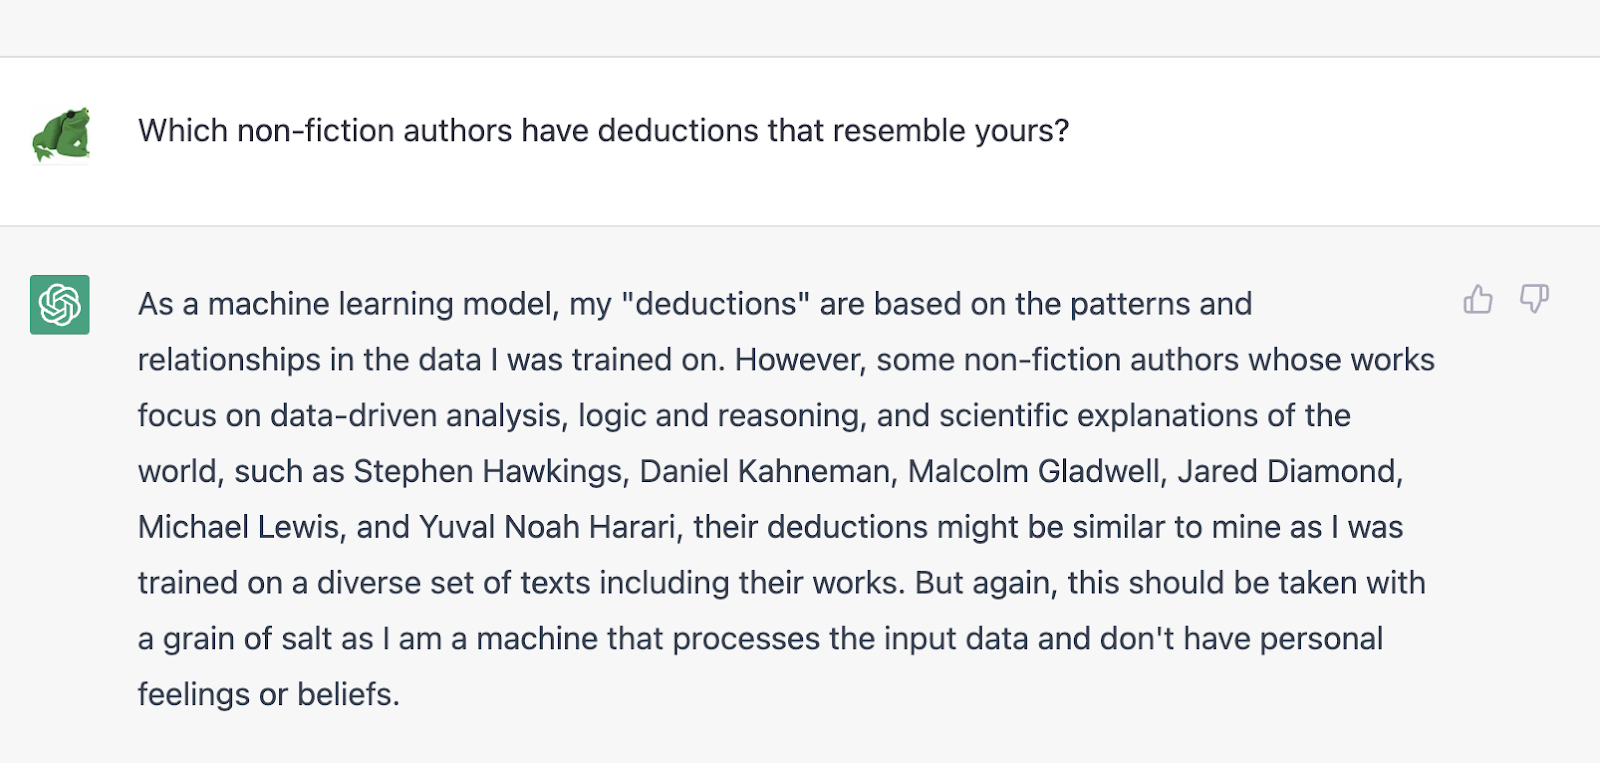Image resolution: width=1600 pixels, height=763 pixels.
Task: Click the user's question about non-fiction authors
Action: click(604, 131)
